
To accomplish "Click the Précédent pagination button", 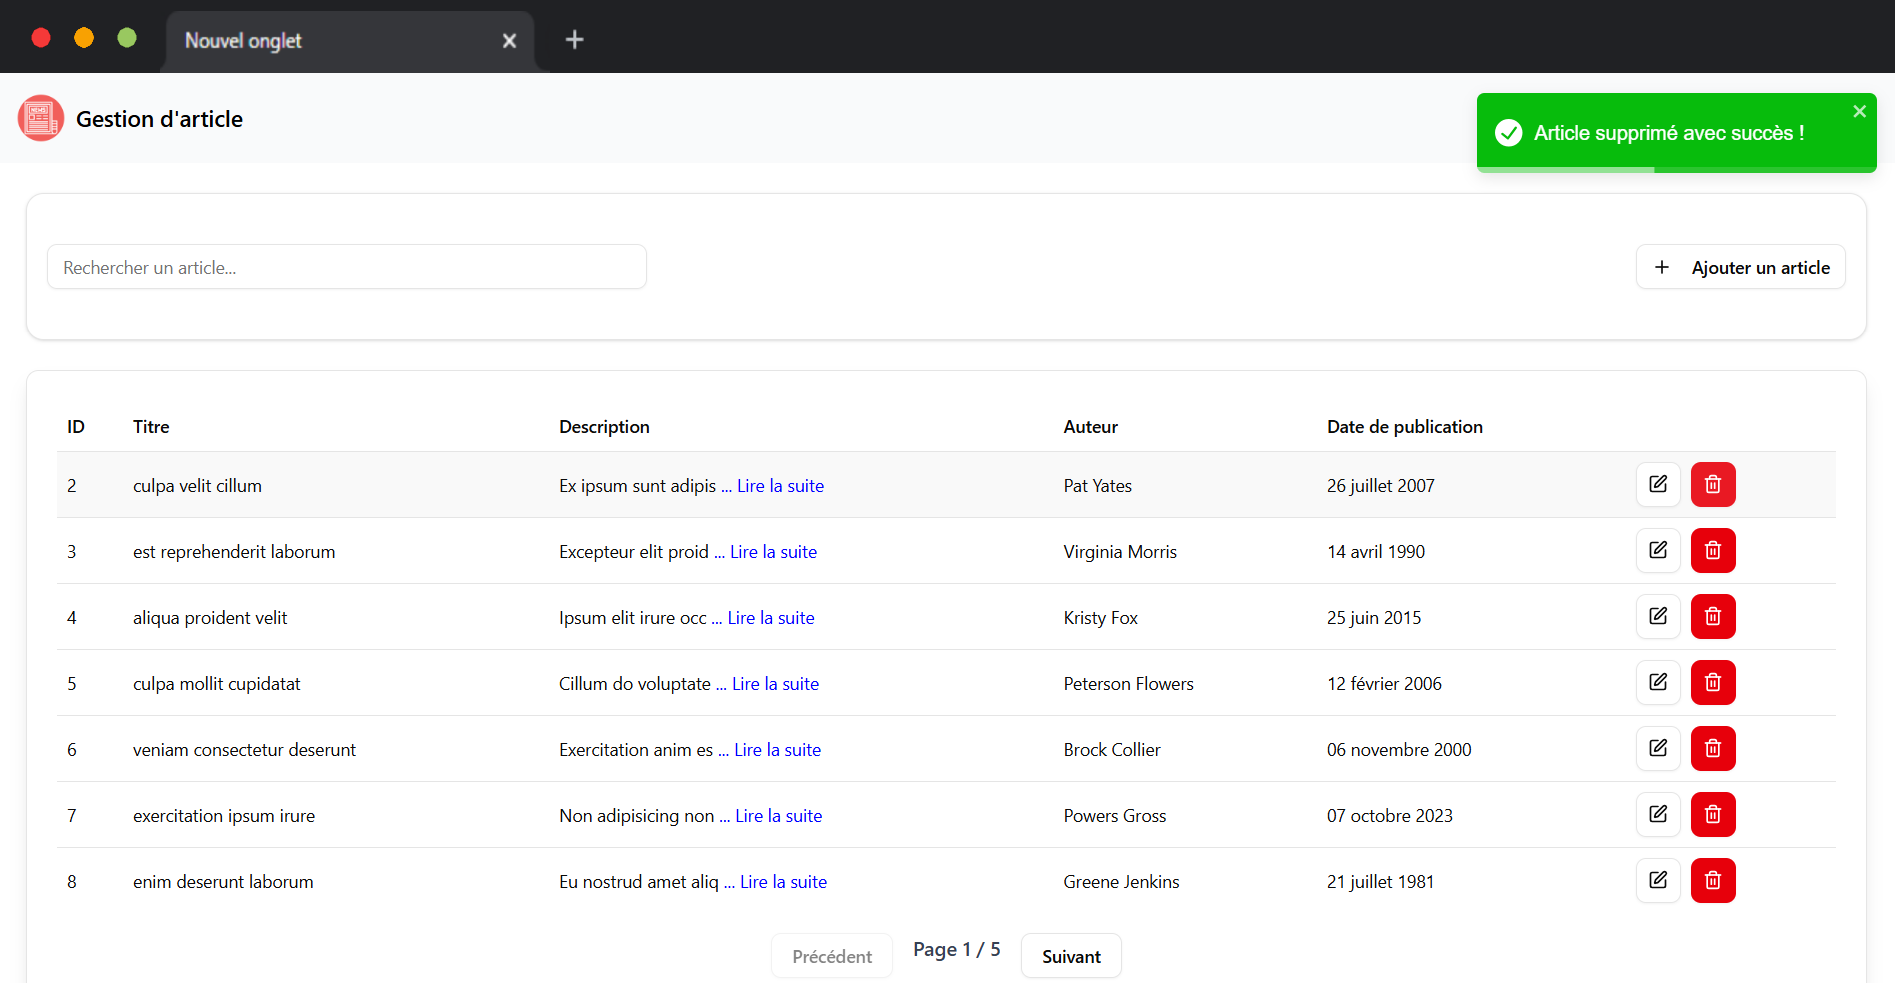I will tap(831, 956).
